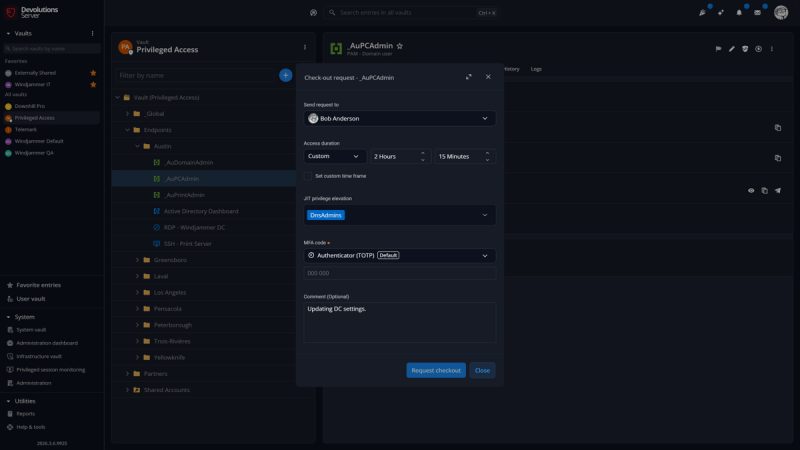Click the sparkle icon in the top bar
This screenshot has height=450, width=800.
(720, 13)
